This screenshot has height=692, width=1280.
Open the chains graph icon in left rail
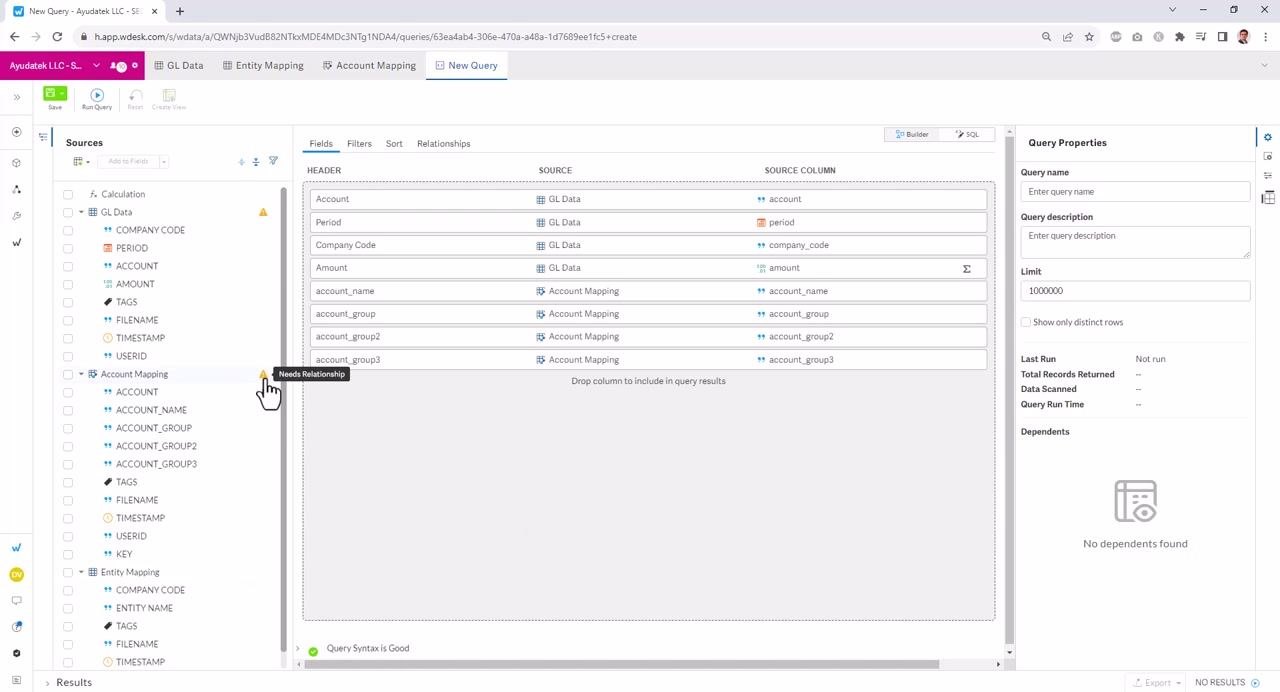tap(16, 189)
